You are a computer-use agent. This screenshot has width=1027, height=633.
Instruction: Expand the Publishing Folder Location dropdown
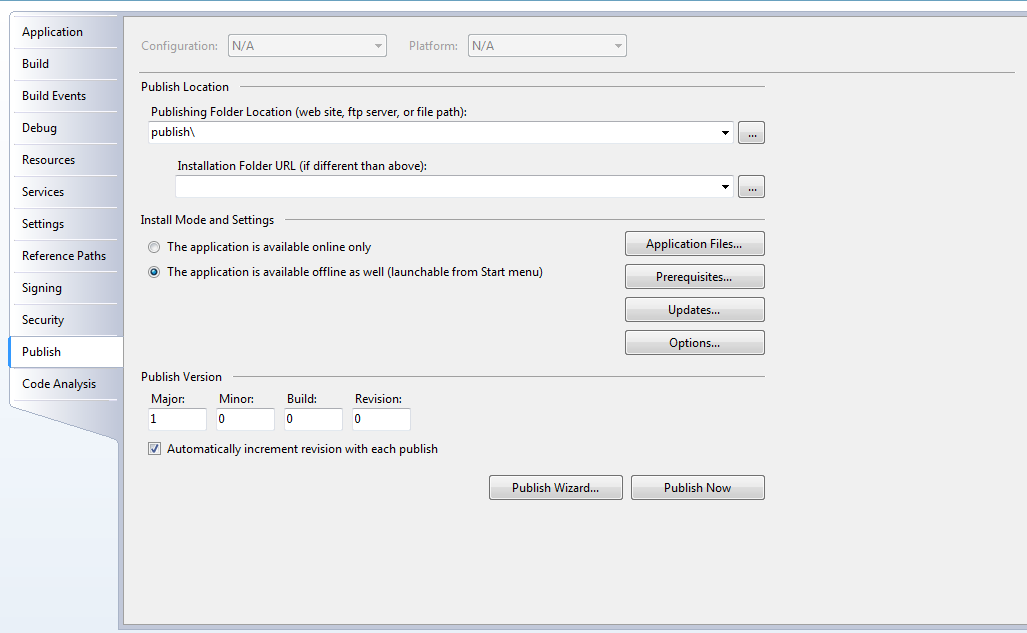point(725,133)
